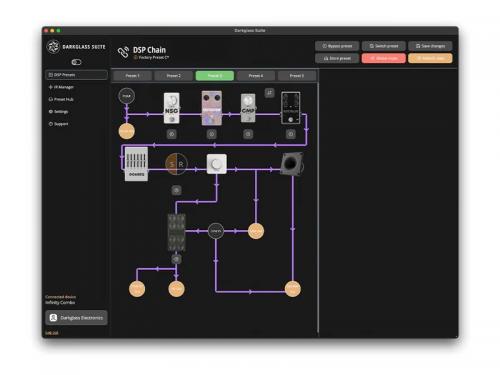Select the black pedal ending first row
Screen dimensions: 500x375
point(291,108)
